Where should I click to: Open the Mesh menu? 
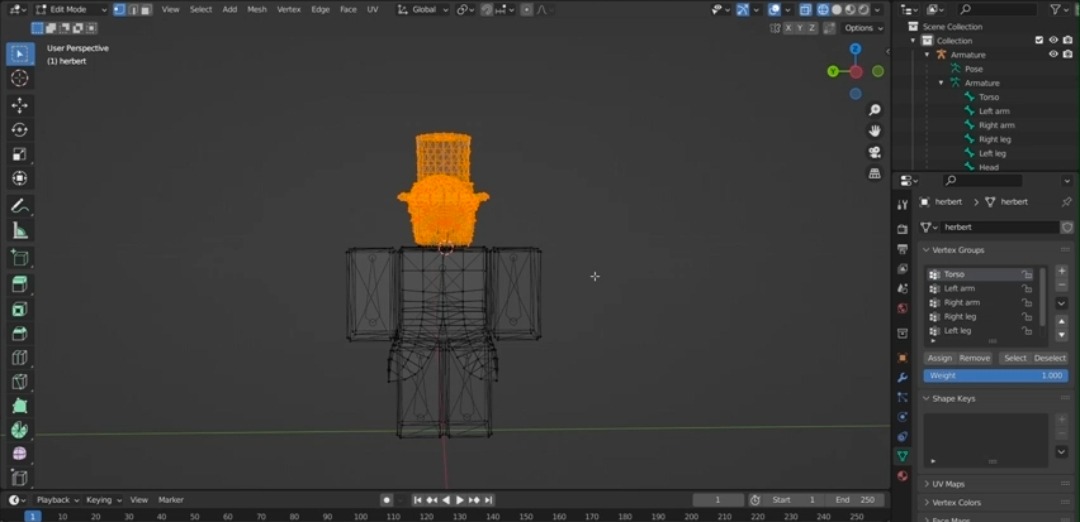(257, 9)
